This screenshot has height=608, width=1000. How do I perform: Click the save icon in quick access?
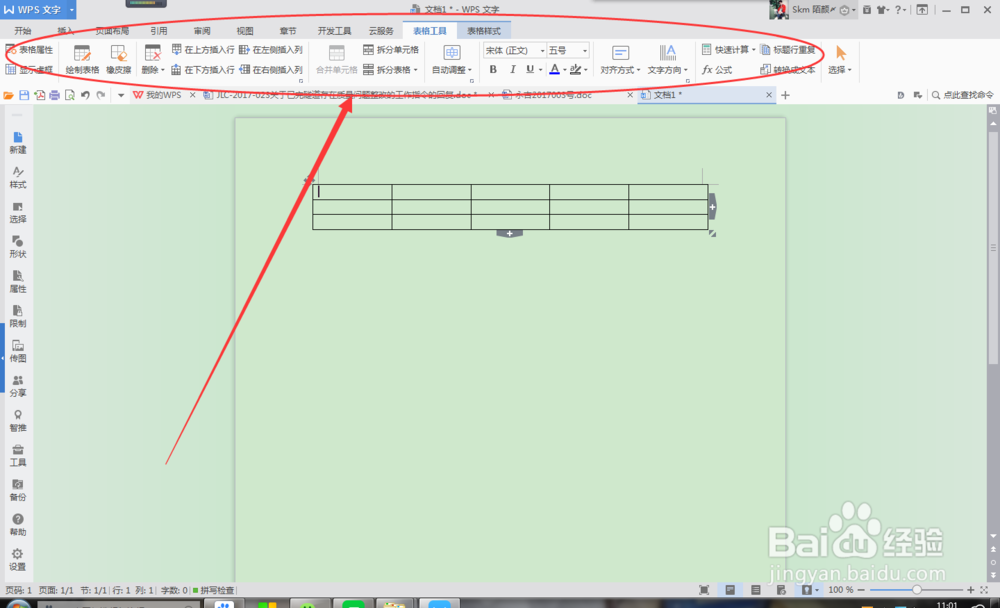click(24, 95)
